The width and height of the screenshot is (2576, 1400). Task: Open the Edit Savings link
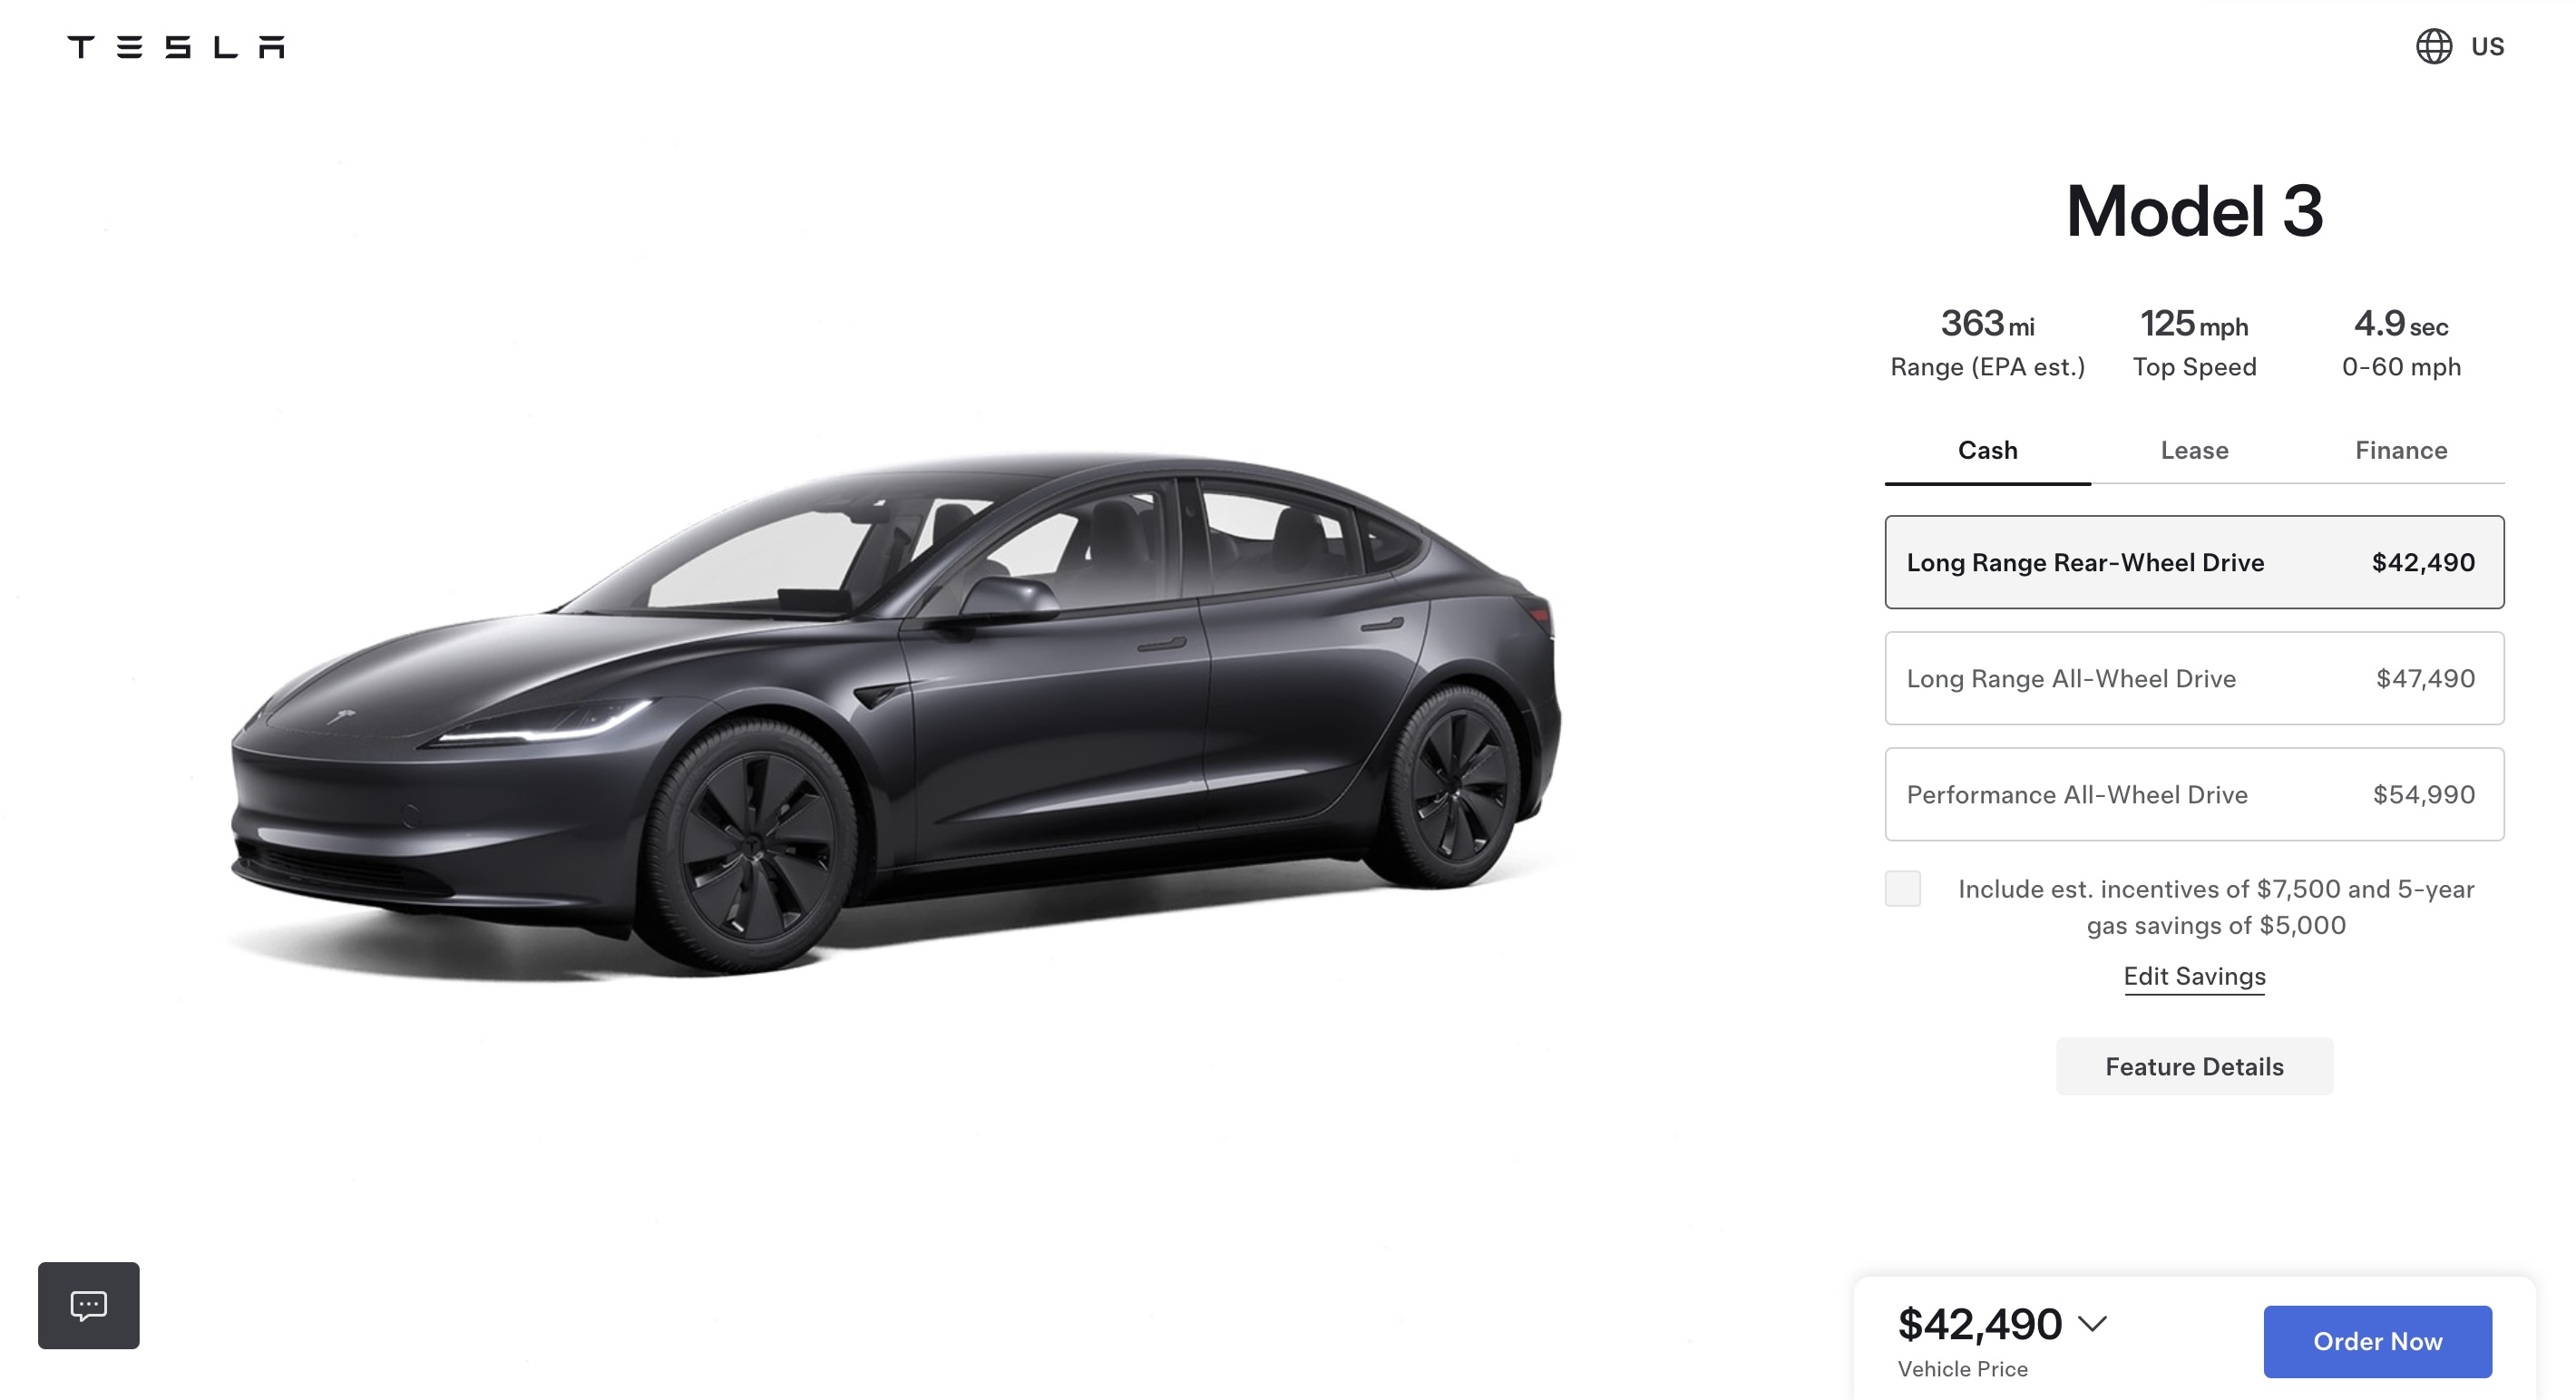[2194, 976]
